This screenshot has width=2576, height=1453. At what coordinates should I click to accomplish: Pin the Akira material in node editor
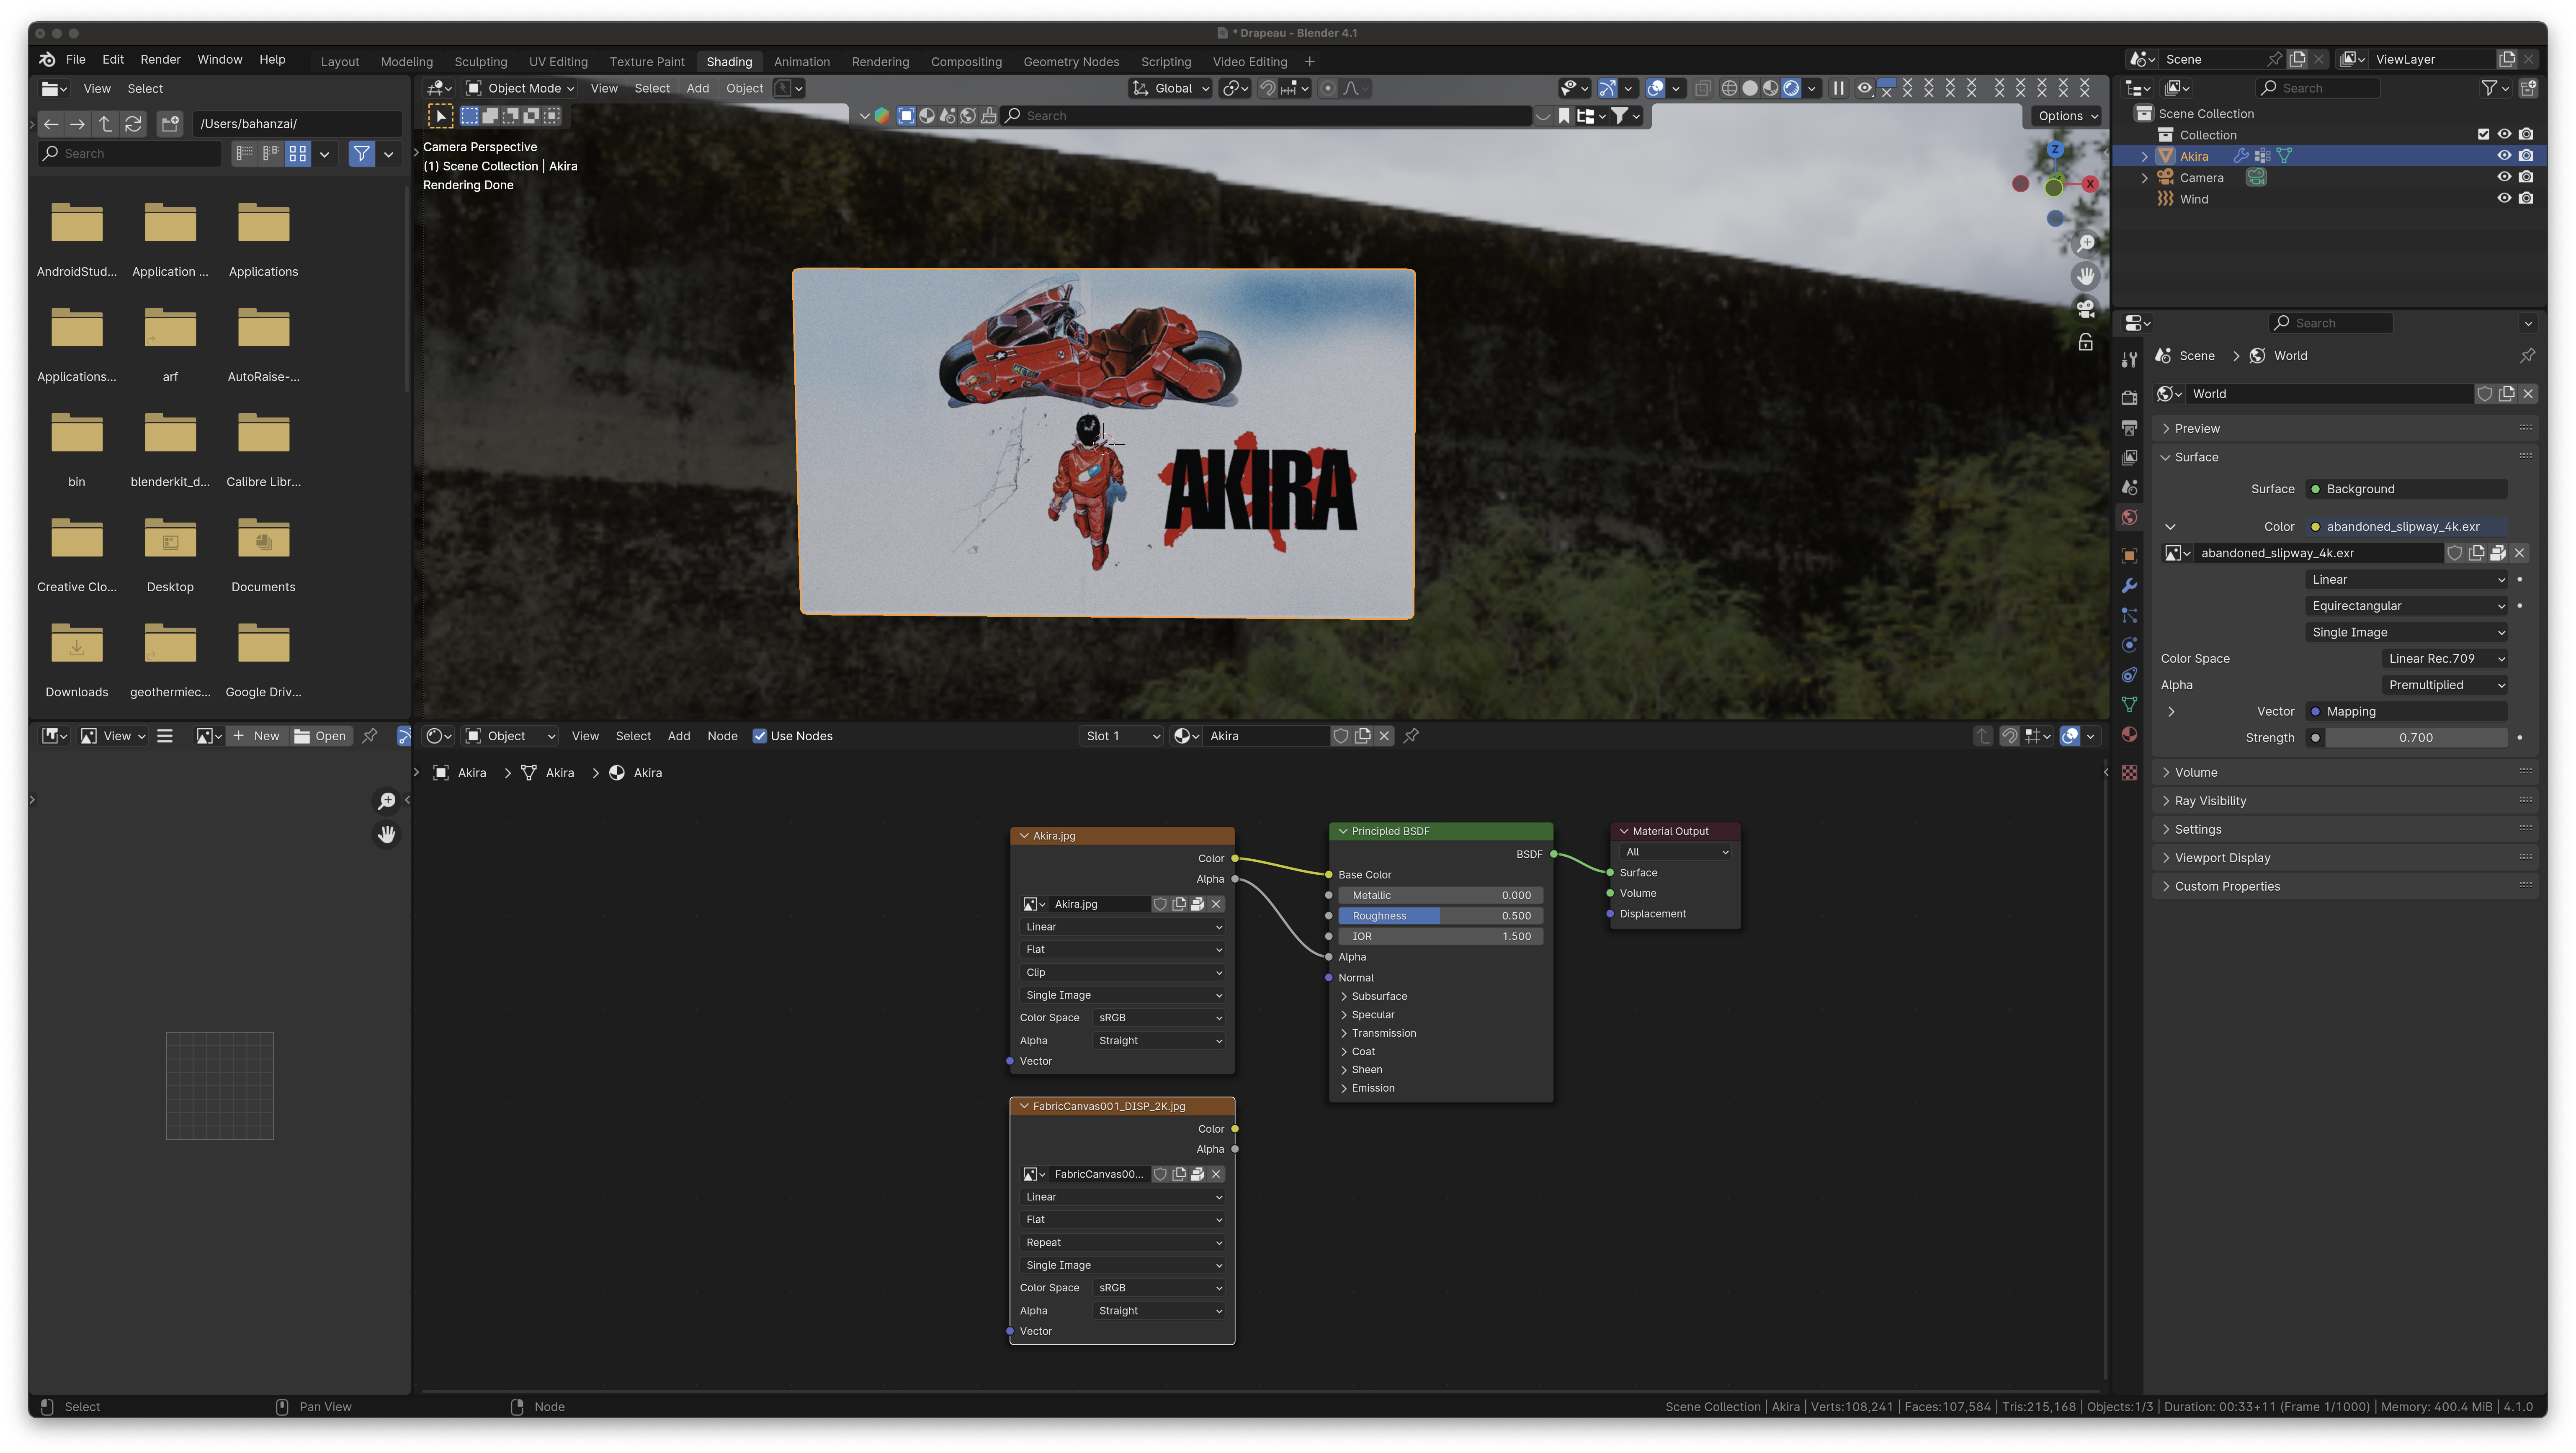tap(1411, 736)
